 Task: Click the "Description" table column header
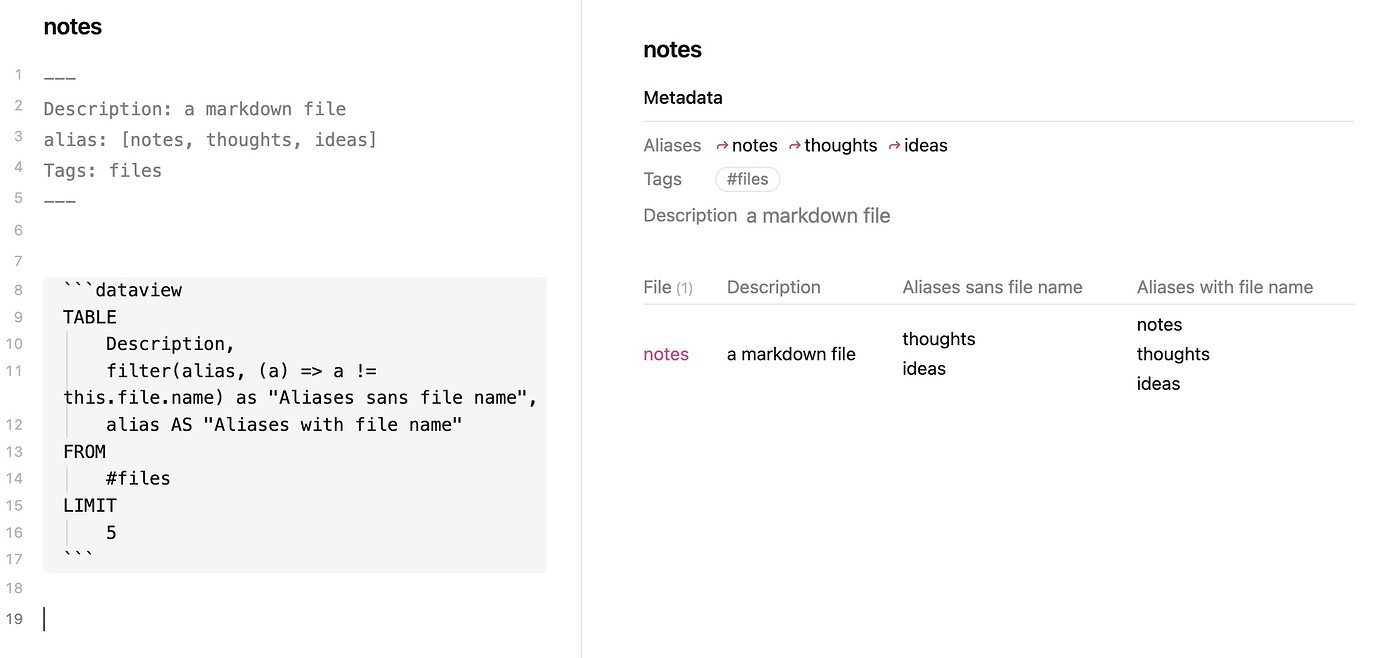pyautogui.click(x=773, y=287)
